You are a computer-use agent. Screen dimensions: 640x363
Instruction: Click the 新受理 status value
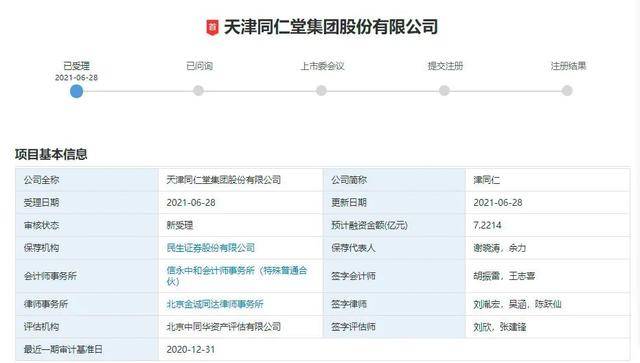tap(180, 225)
